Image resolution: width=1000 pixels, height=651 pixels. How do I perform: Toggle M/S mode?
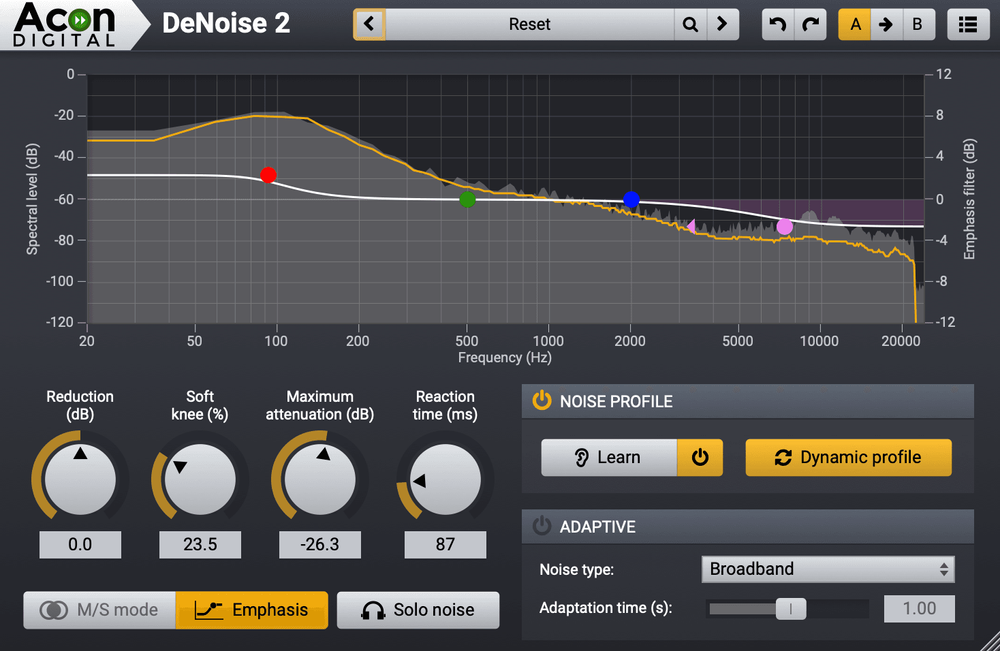click(98, 610)
